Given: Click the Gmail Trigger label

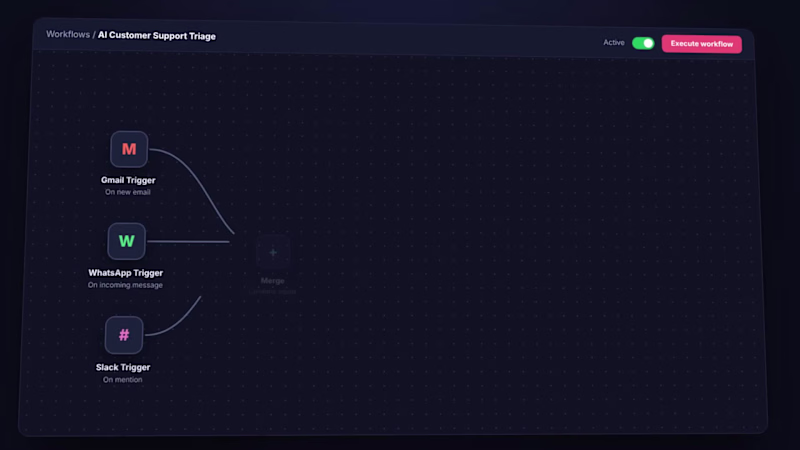Looking at the screenshot, I should (x=128, y=180).
